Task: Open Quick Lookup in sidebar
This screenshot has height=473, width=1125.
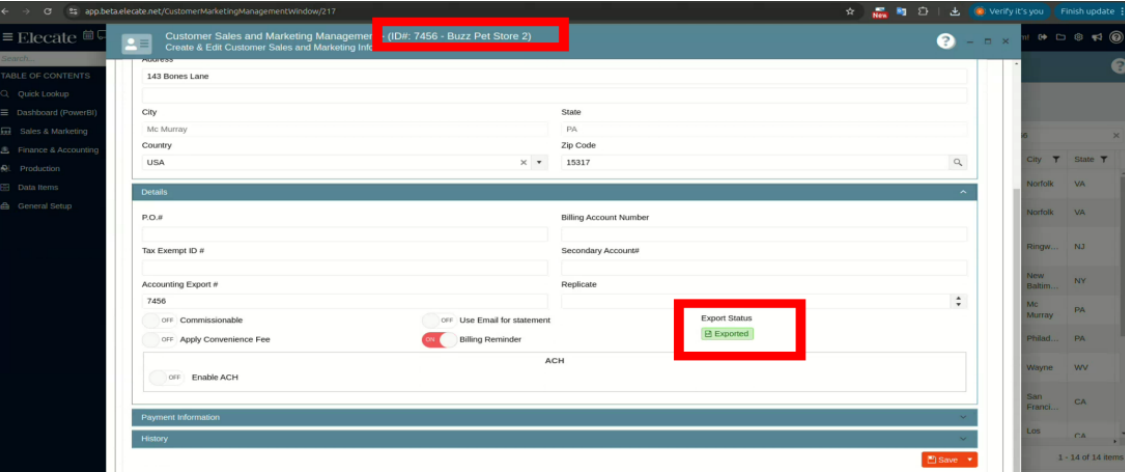Action: pos(43,94)
